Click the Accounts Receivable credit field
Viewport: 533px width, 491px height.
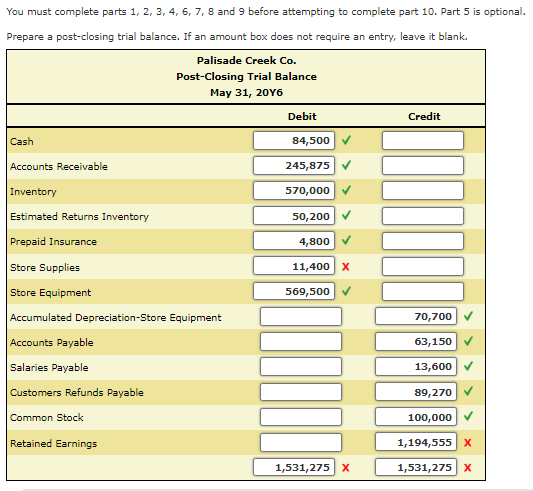[423, 166]
